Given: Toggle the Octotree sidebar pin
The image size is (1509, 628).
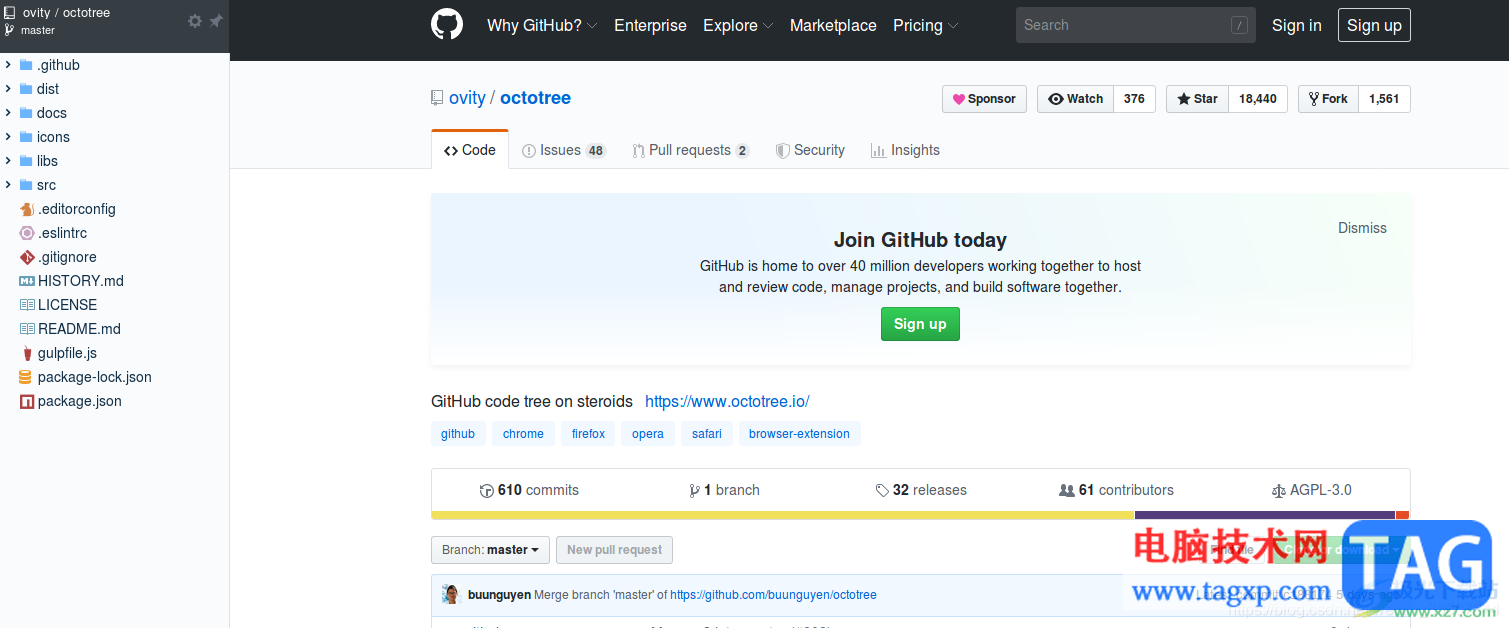Looking at the screenshot, I should (216, 21).
